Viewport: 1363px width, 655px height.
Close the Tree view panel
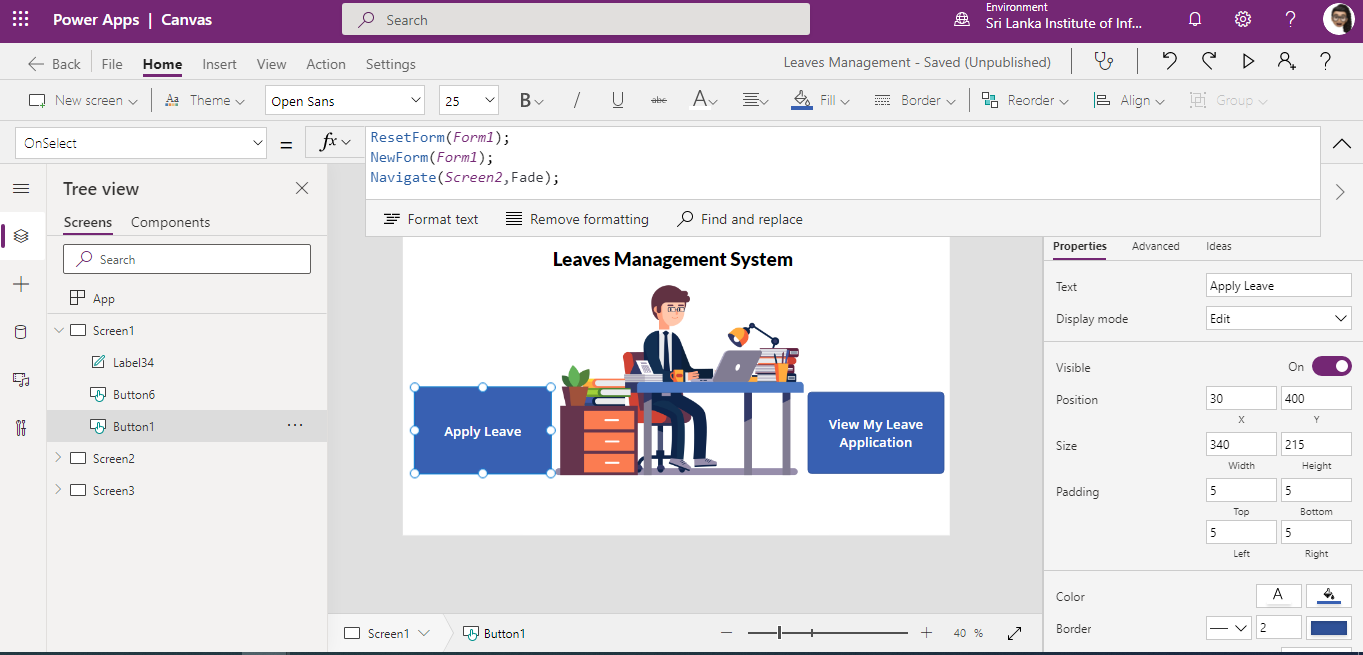tap(302, 189)
